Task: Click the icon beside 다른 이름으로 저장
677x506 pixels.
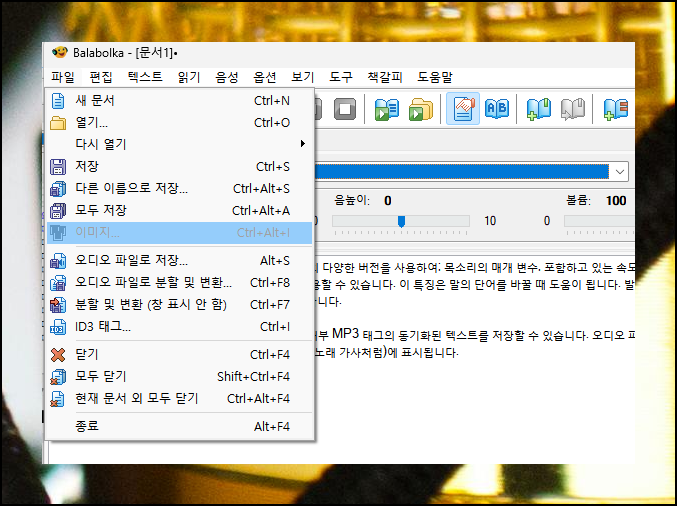Action: tap(58, 189)
